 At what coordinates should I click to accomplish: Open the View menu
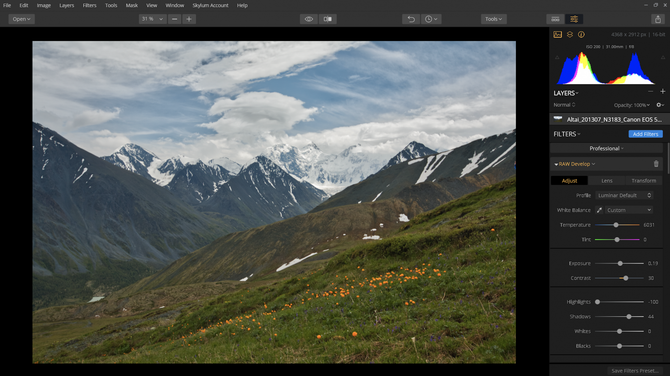point(152,6)
